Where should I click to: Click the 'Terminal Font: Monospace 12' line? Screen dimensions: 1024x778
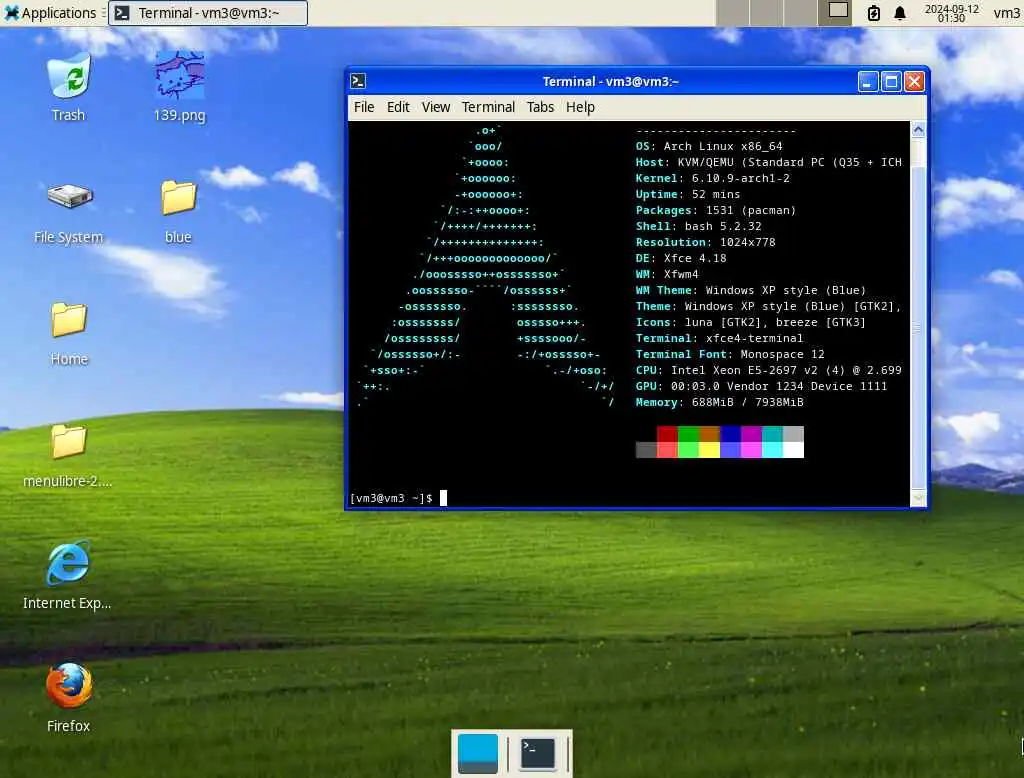coord(730,354)
